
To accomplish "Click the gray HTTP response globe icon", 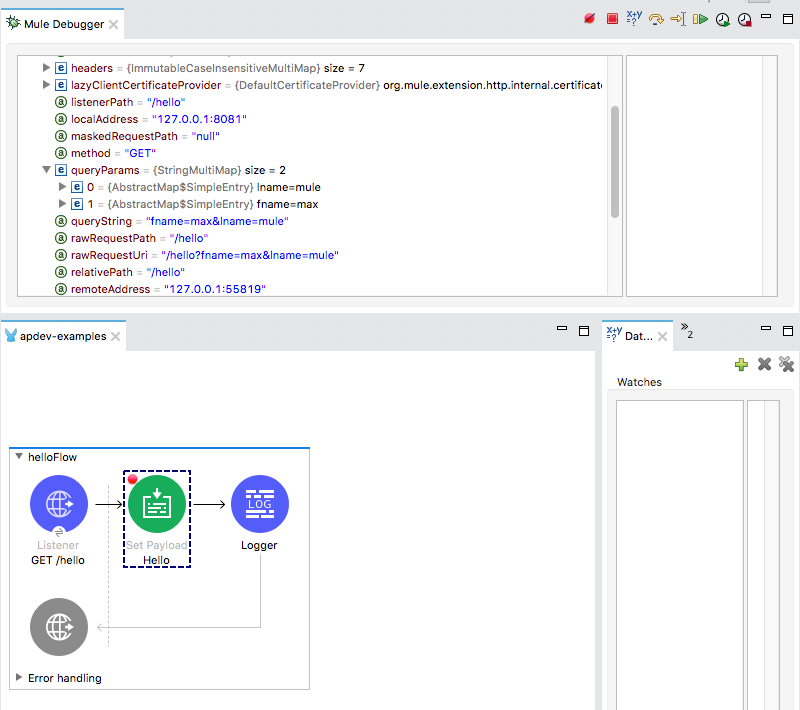I will [x=59, y=627].
